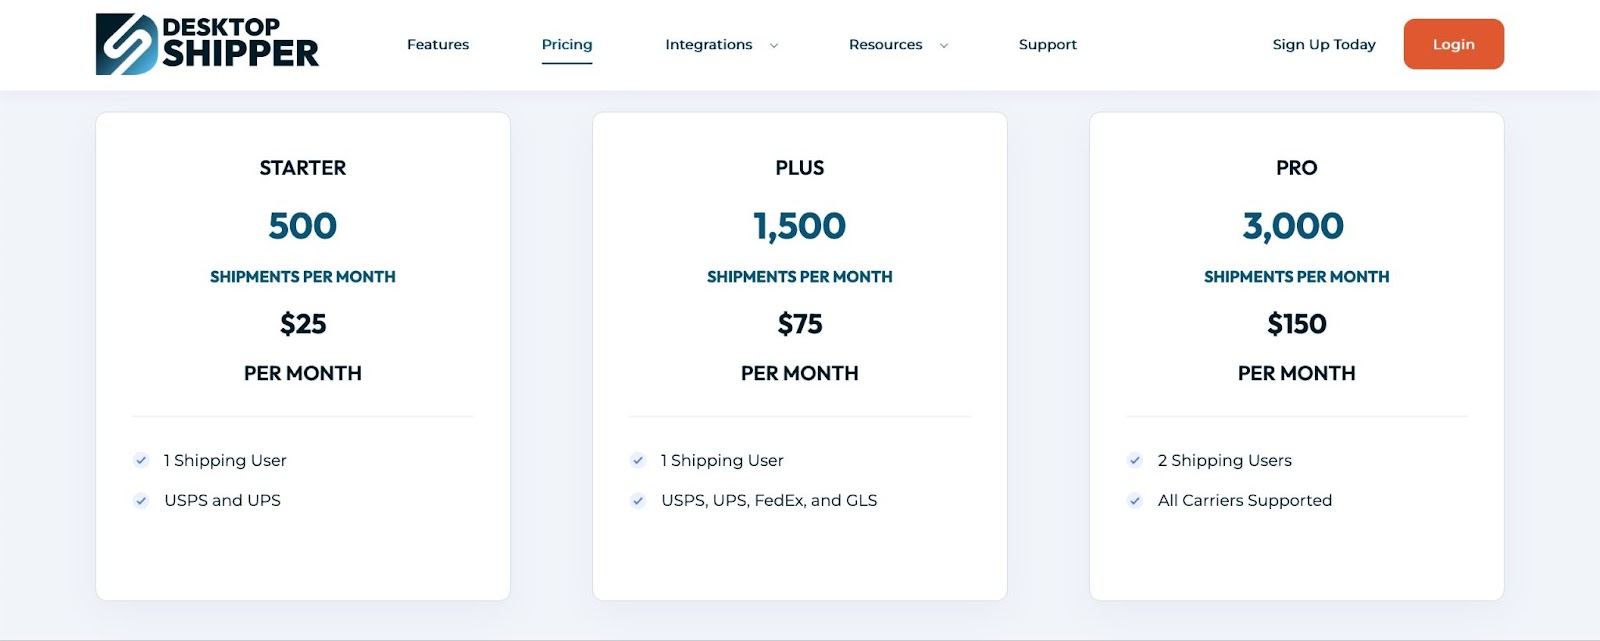Go to the Features page
1600x641 pixels.
(438, 45)
